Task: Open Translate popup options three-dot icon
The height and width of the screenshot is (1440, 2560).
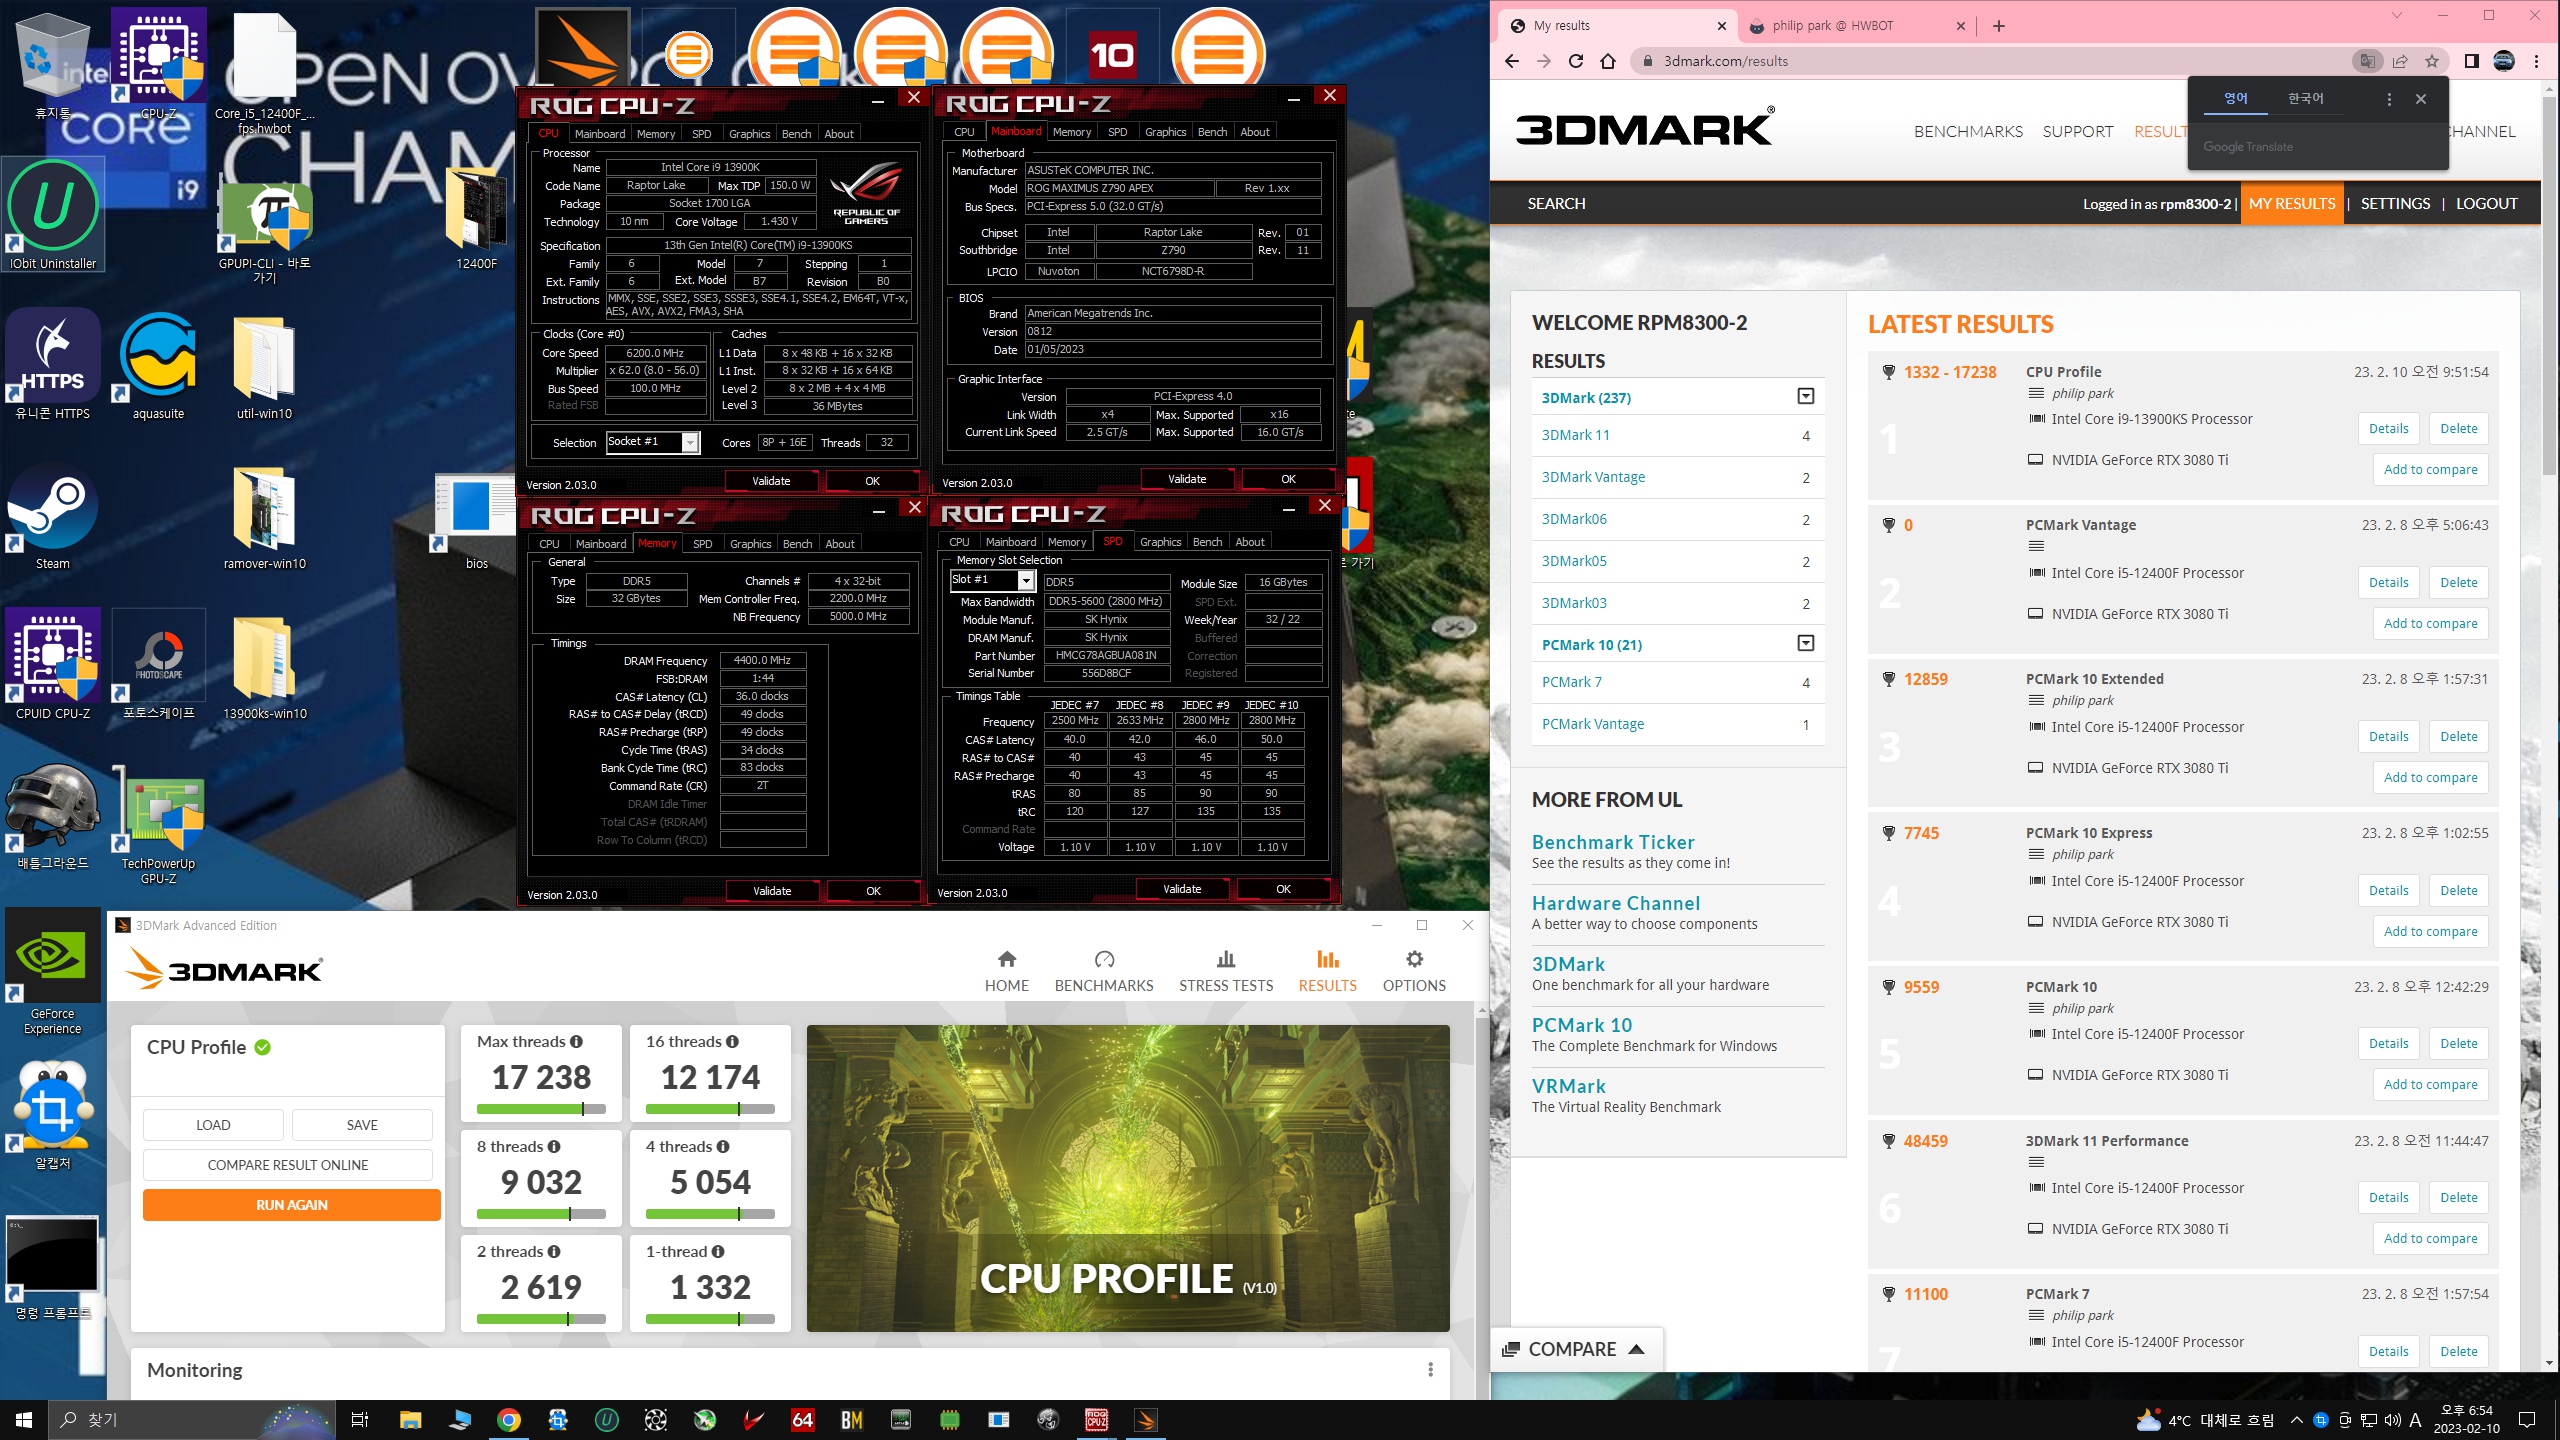Action: click(x=2389, y=99)
